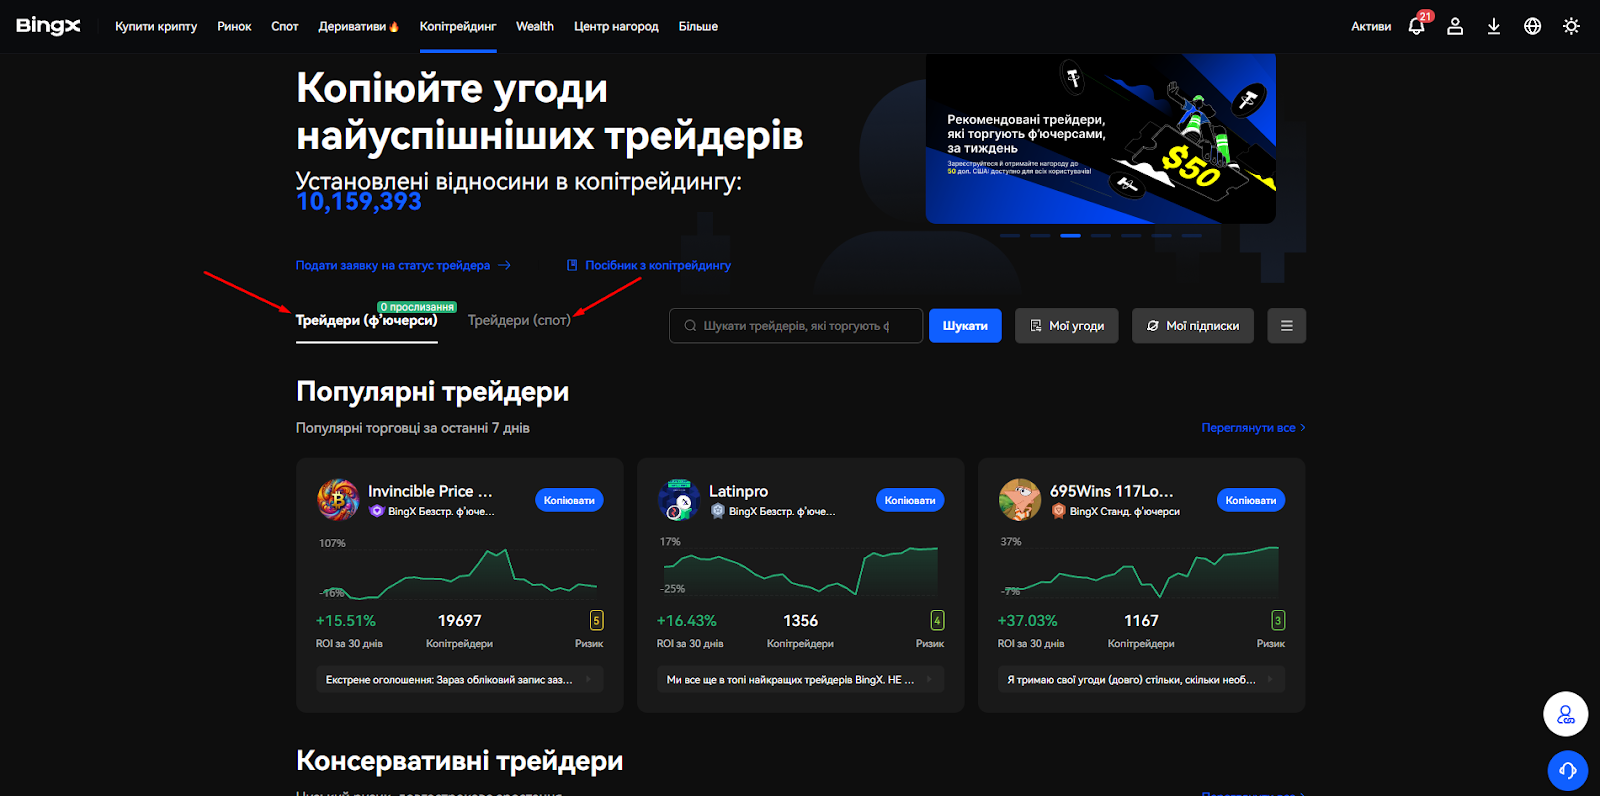1600x796 pixels.
Task: Click the list menu icon button
Action: coord(1287,326)
